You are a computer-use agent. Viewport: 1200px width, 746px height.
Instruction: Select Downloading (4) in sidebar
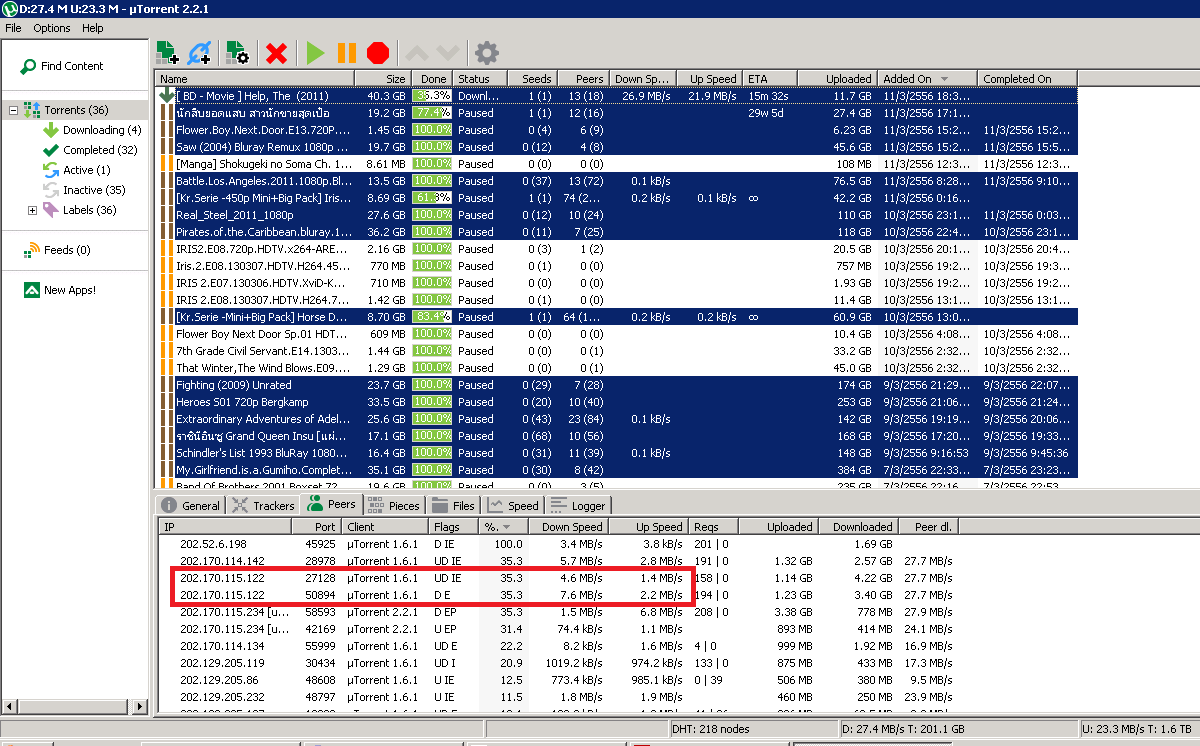click(x=102, y=130)
